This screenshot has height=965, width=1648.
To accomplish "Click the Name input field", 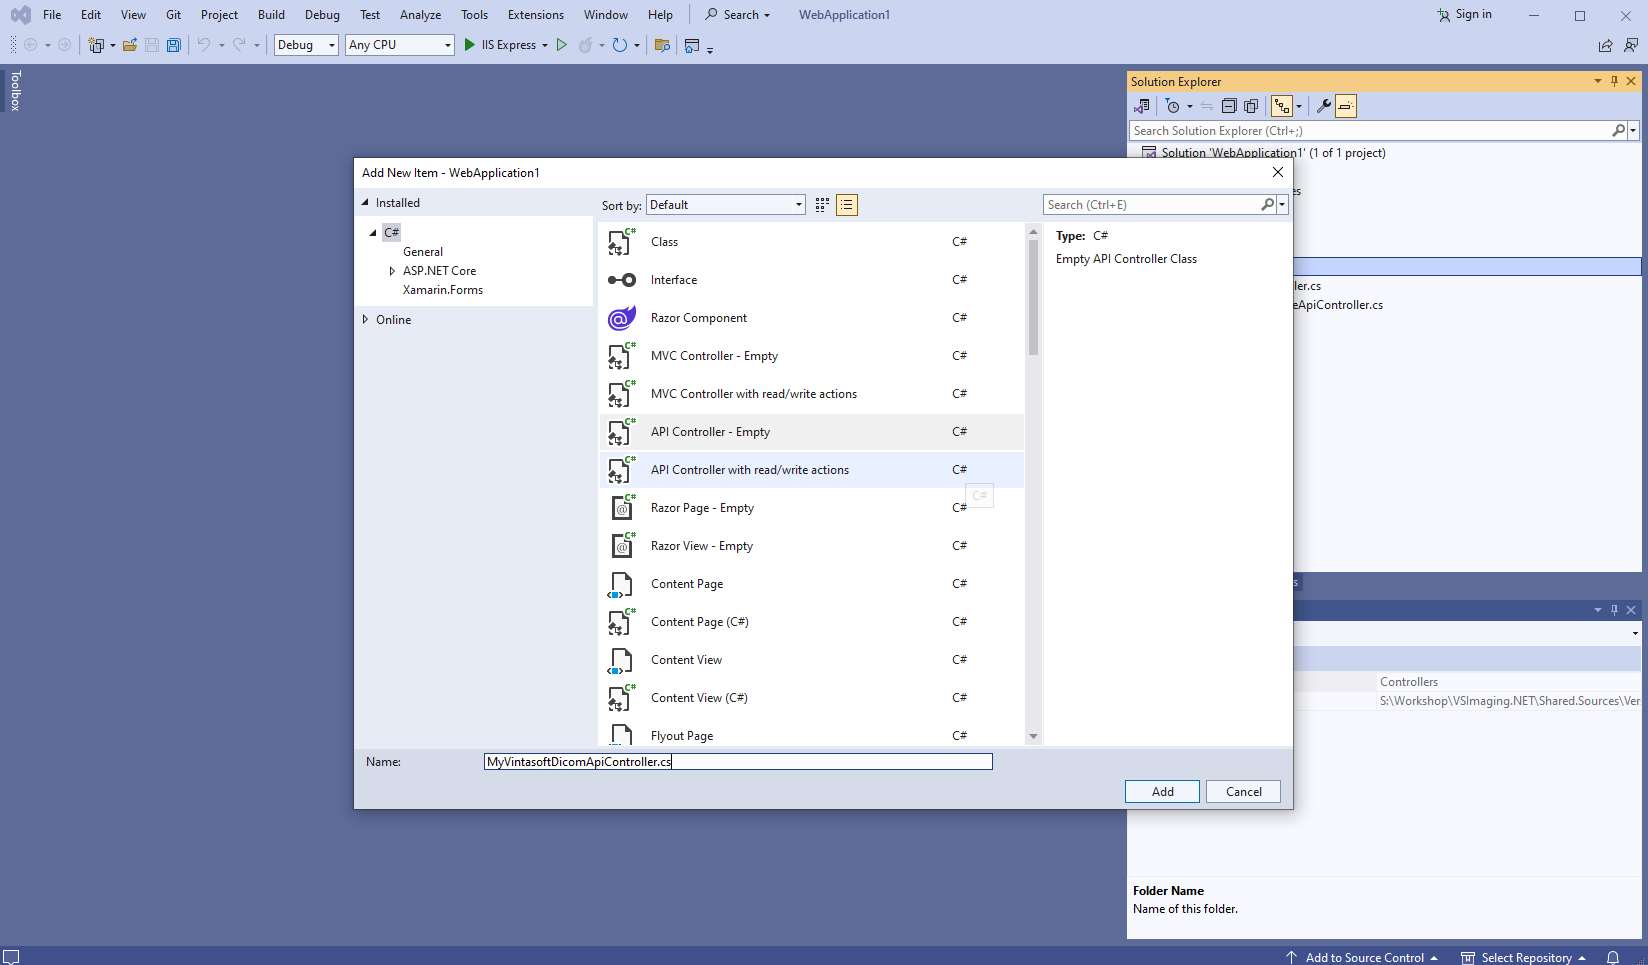I will click(x=738, y=762).
